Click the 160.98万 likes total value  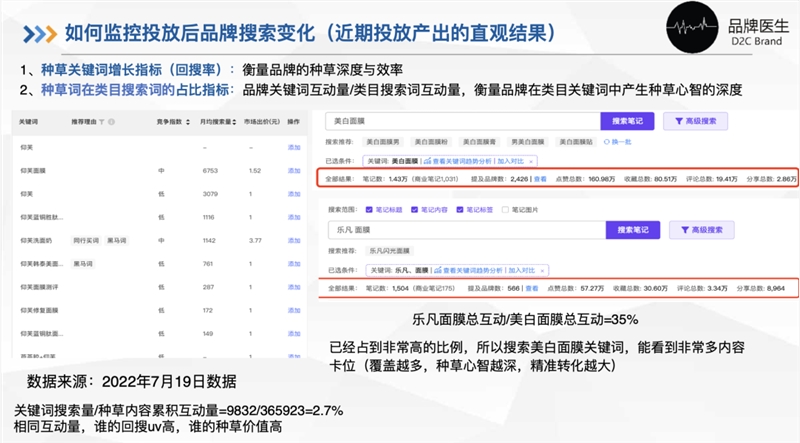(602, 179)
